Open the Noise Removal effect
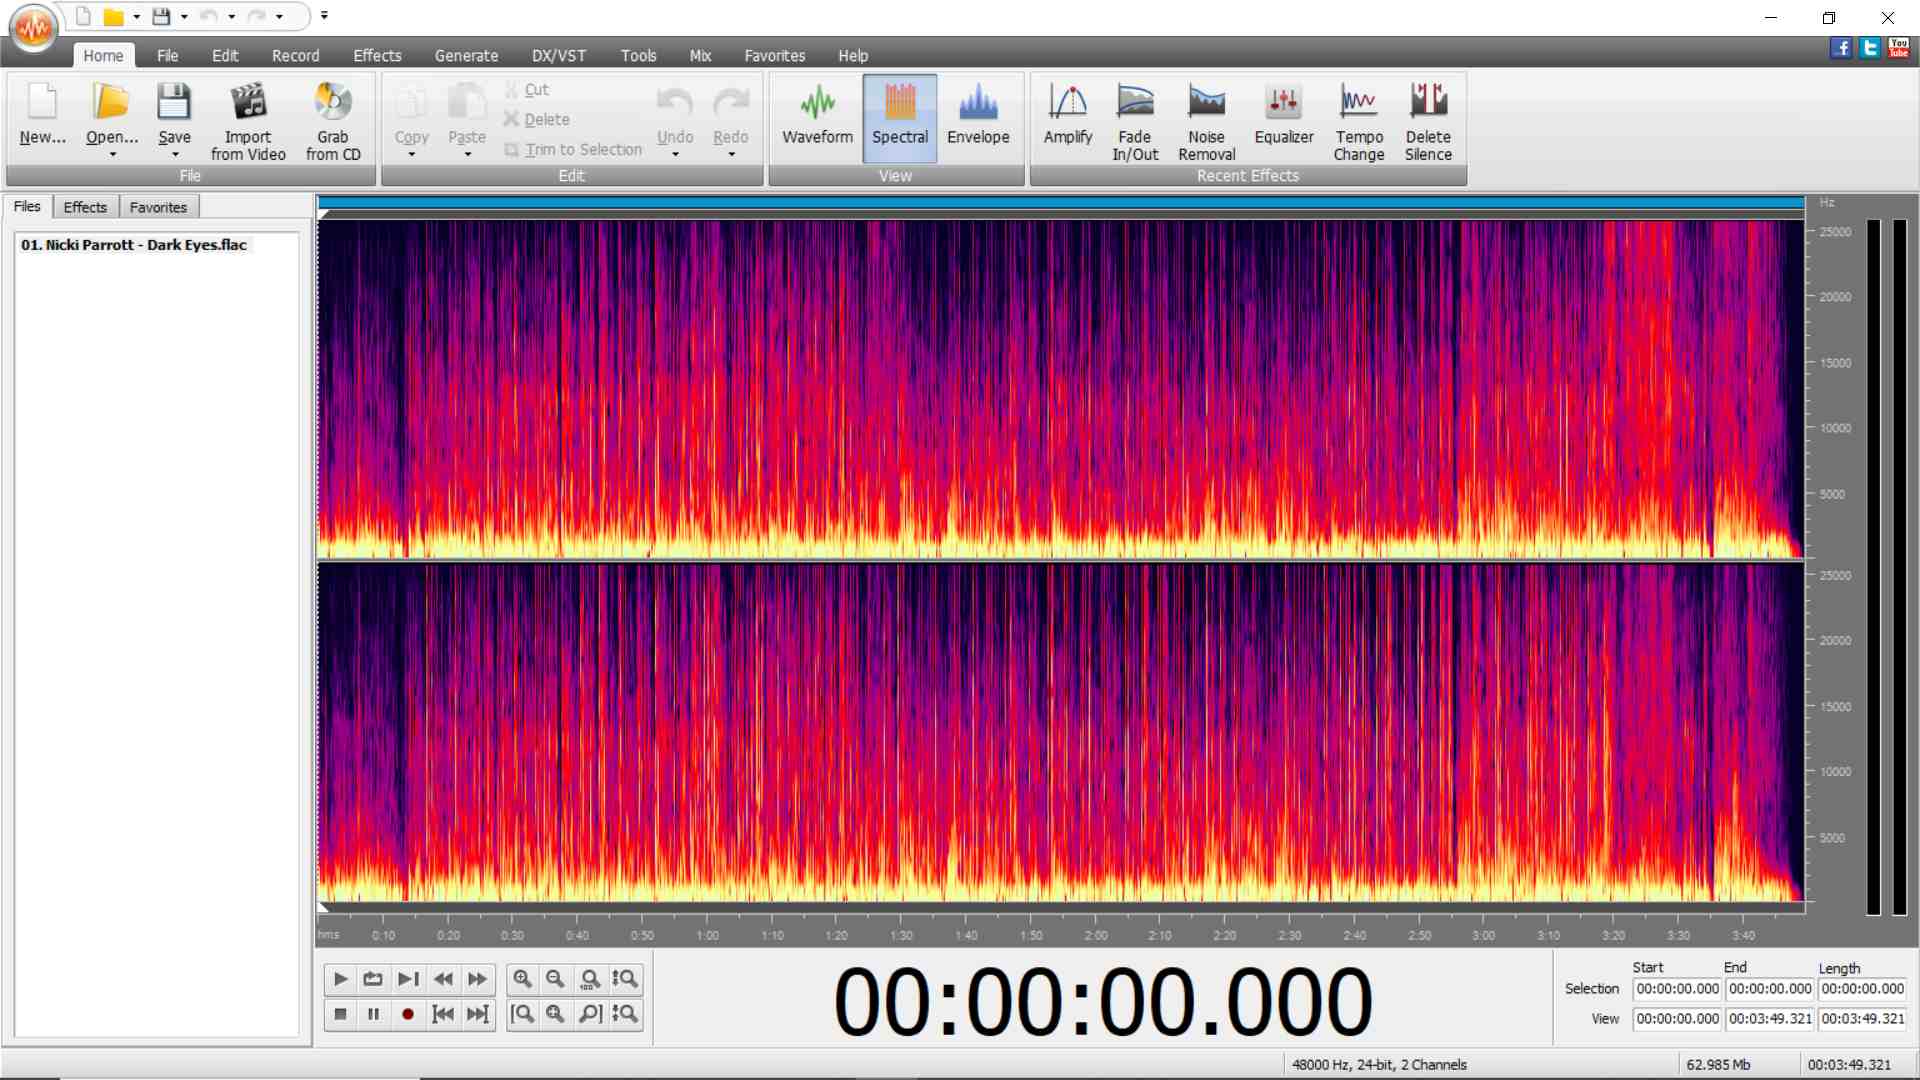The height and width of the screenshot is (1080, 1920). (1207, 120)
